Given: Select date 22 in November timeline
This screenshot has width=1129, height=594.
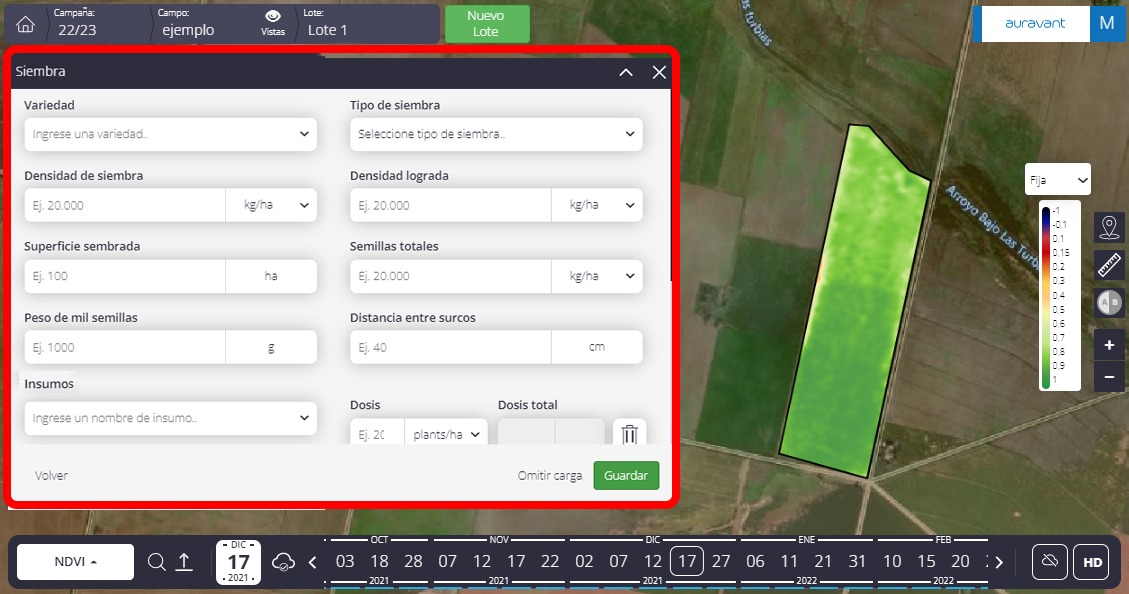Looking at the screenshot, I should [x=550, y=562].
